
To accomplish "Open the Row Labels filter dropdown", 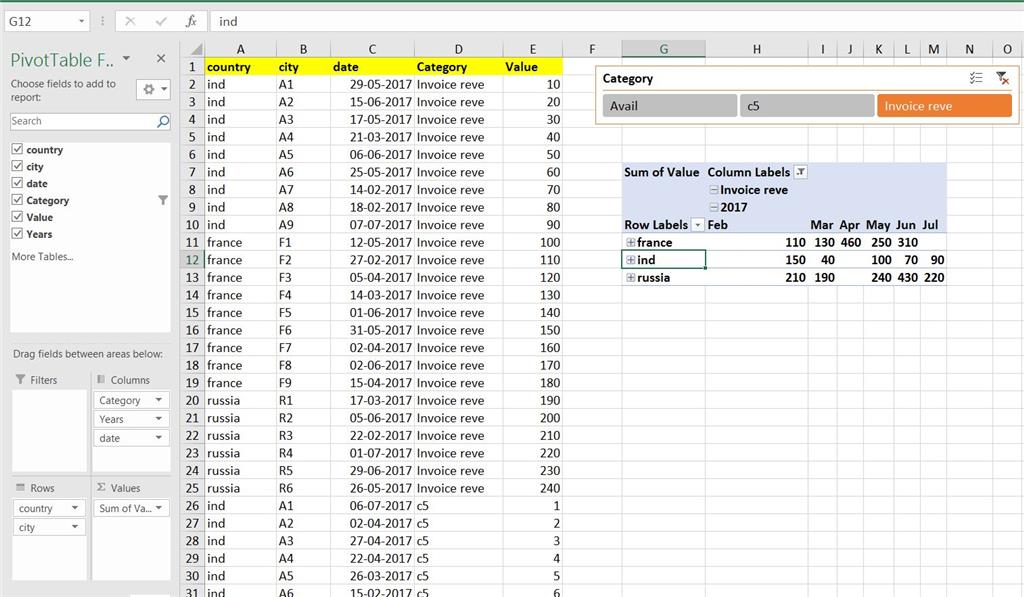I will coord(697,225).
